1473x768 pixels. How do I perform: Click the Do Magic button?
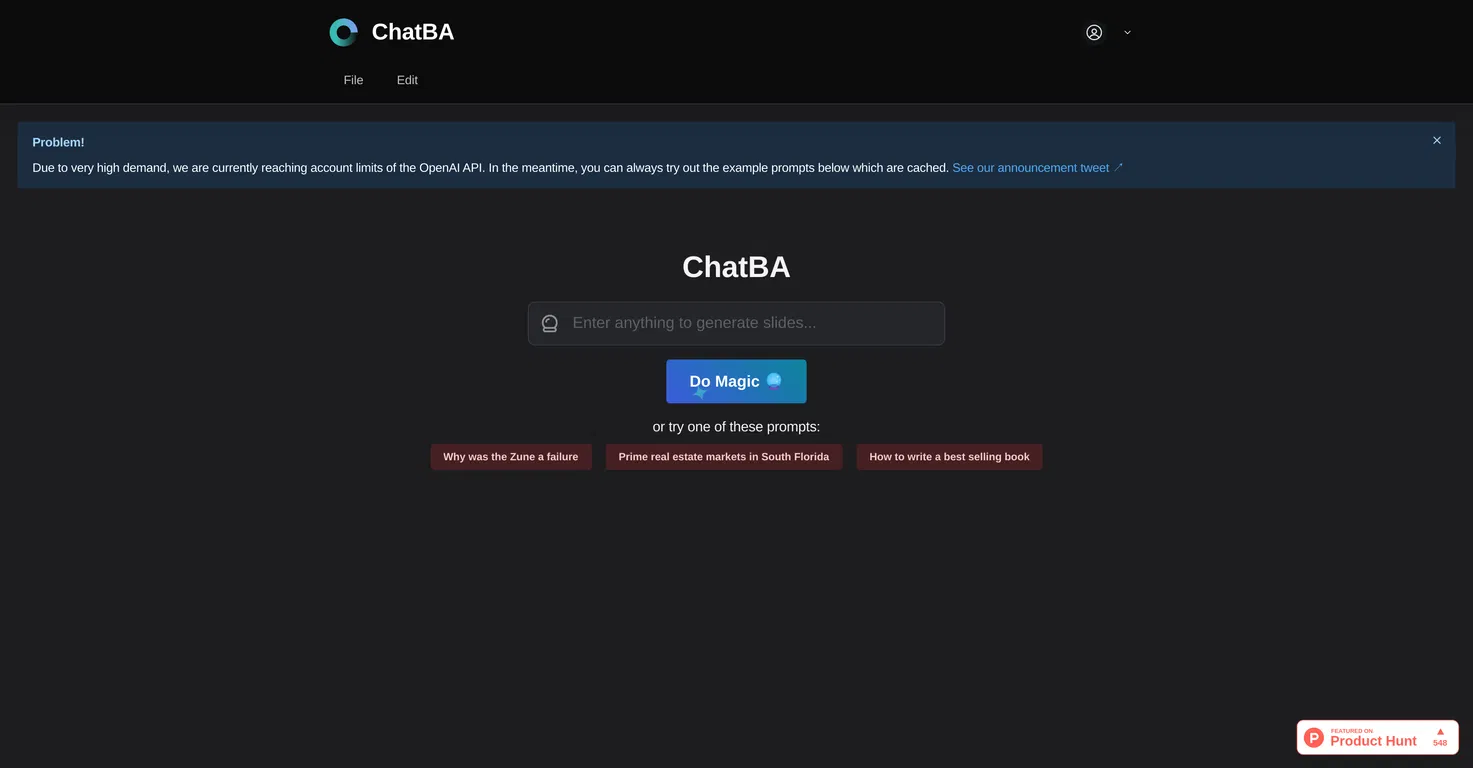point(736,381)
